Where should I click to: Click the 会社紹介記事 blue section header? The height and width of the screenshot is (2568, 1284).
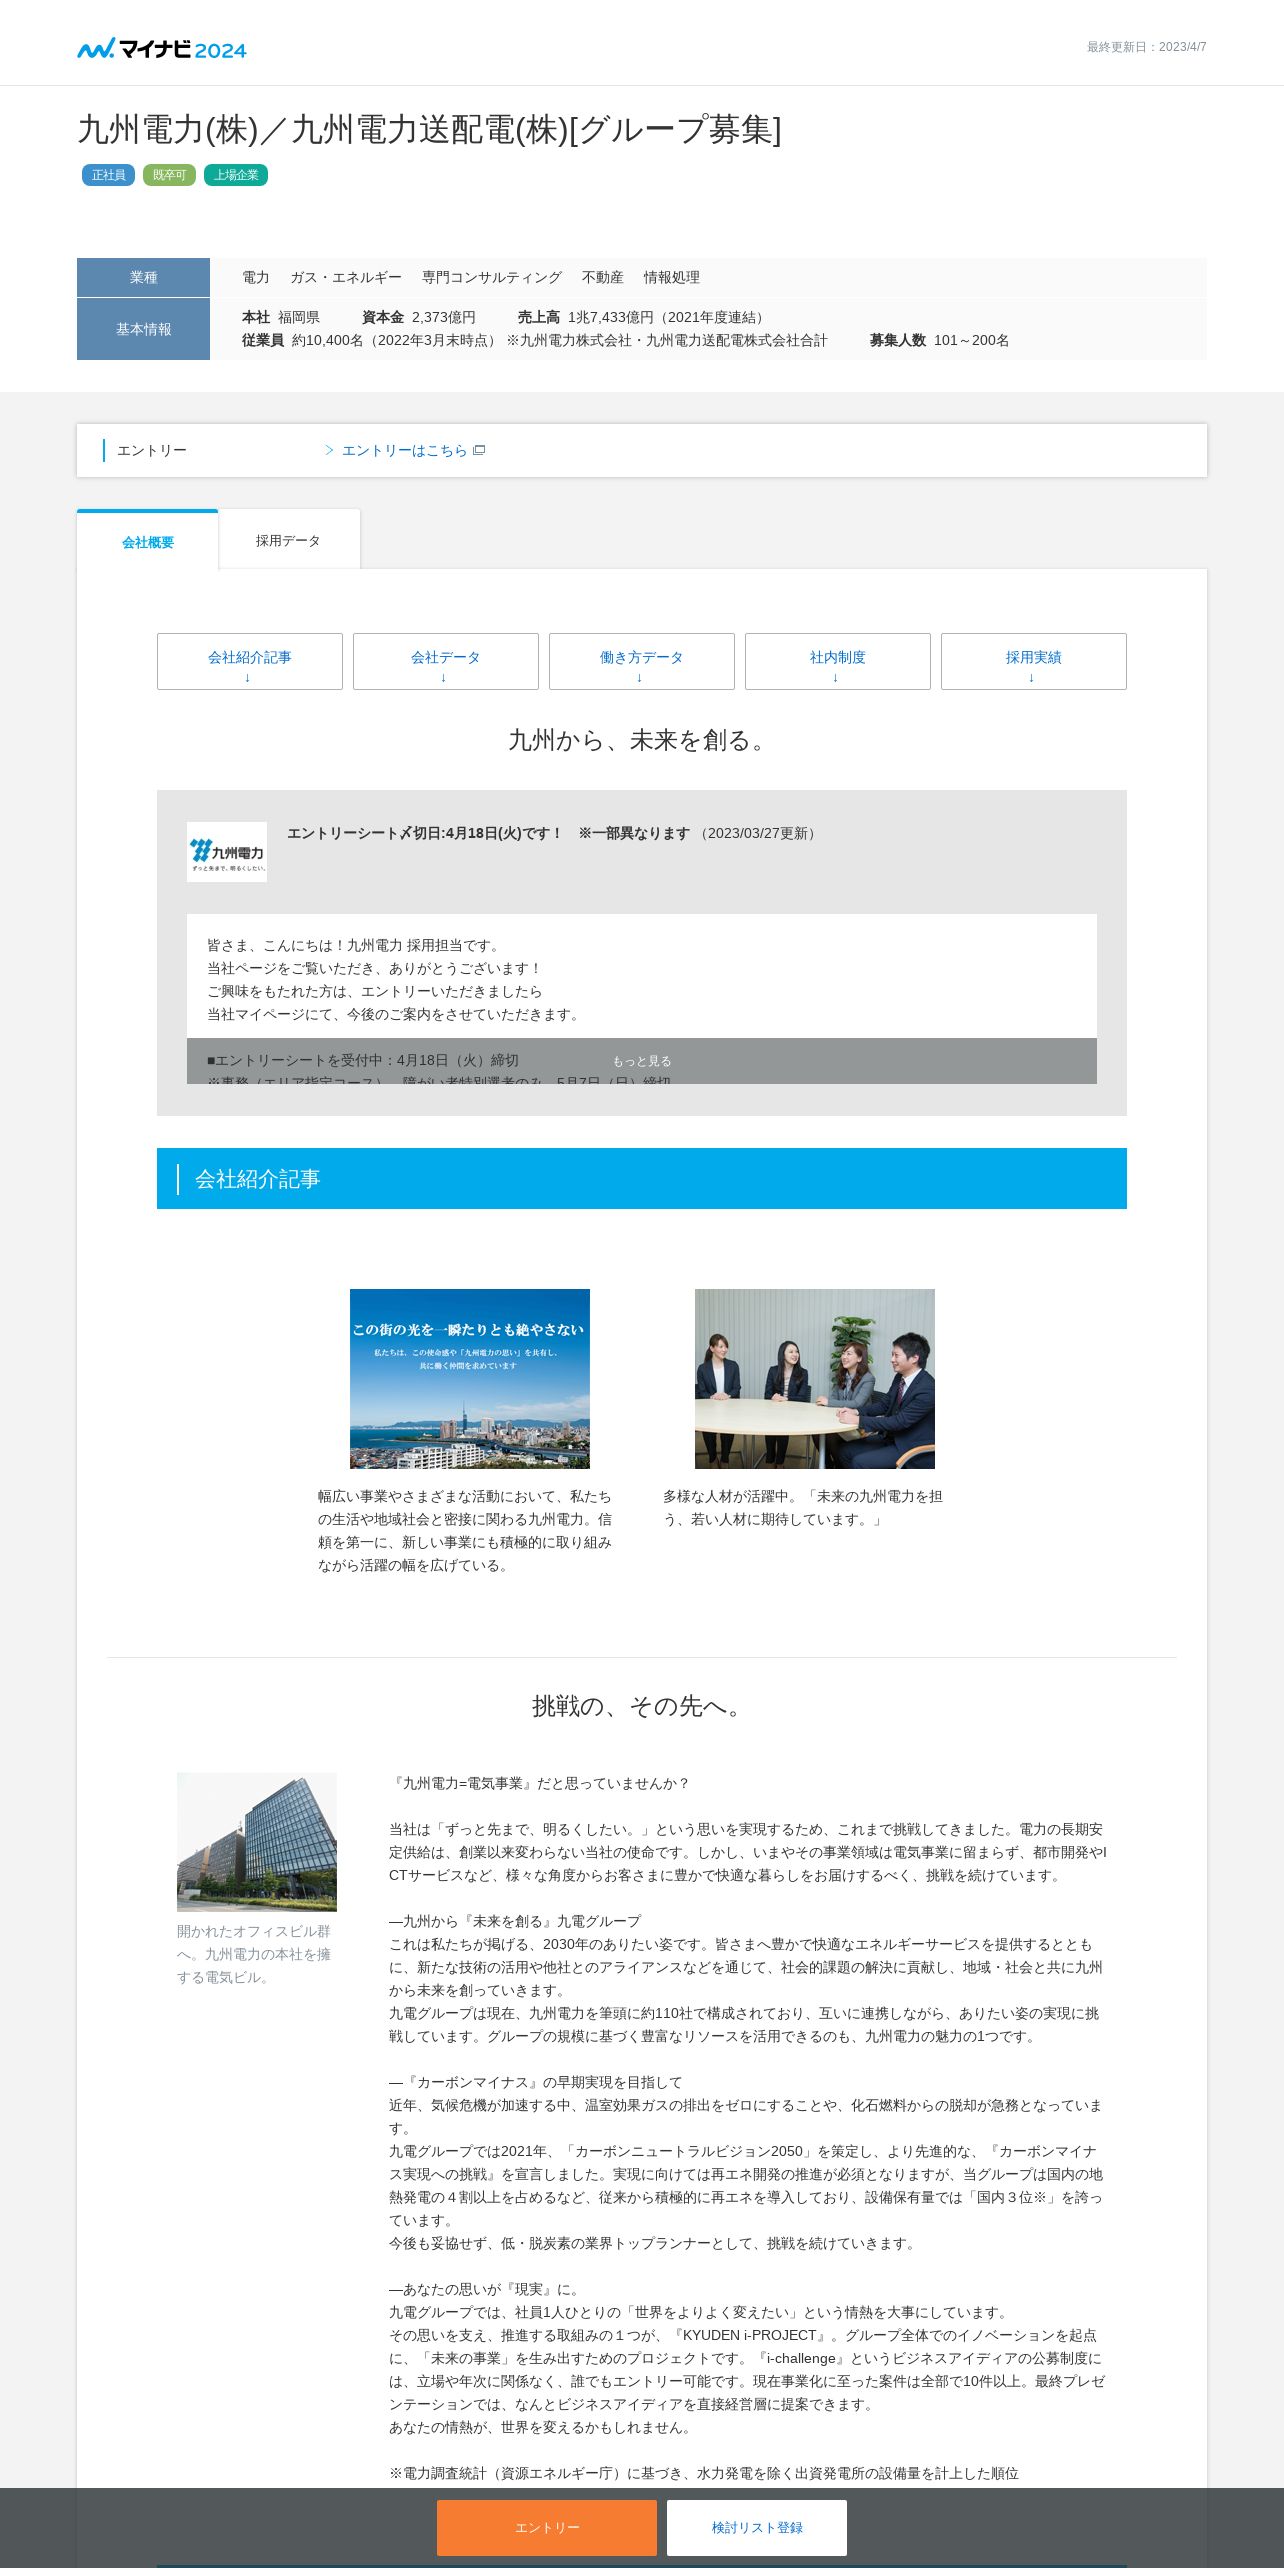click(642, 1178)
